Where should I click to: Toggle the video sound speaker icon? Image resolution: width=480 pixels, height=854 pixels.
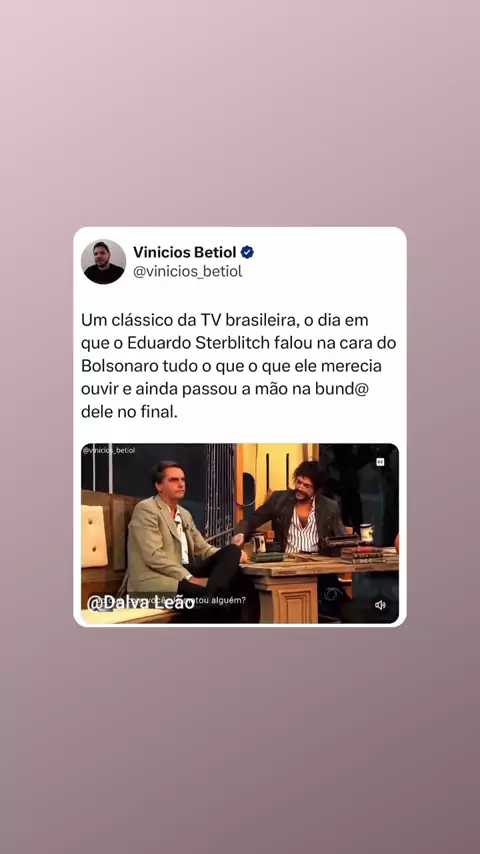pyautogui.click(x=380, y=605)
